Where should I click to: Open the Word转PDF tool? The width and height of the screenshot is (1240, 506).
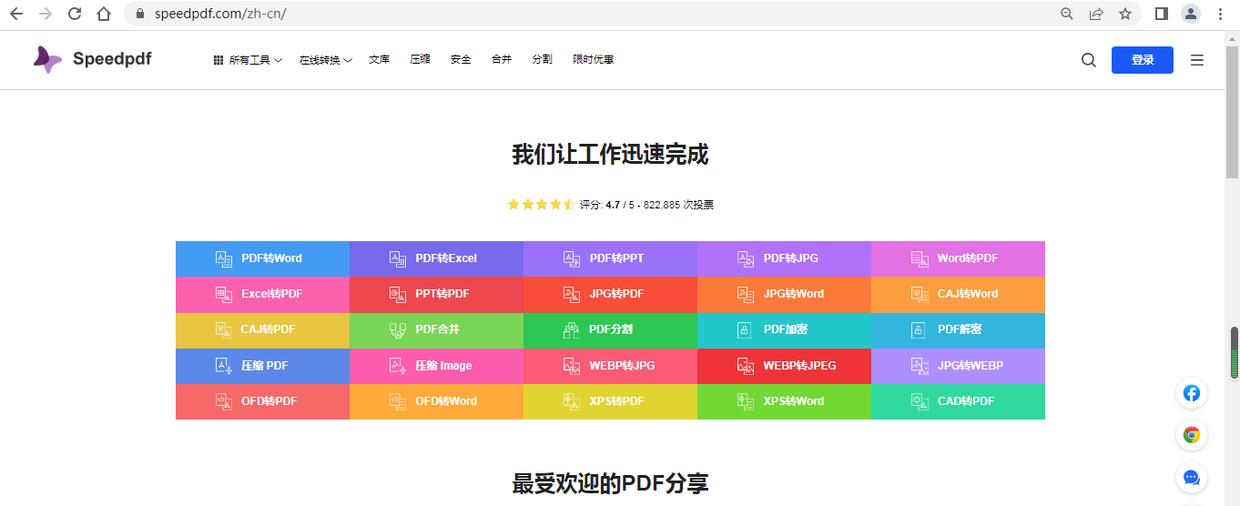pos(958,258)
